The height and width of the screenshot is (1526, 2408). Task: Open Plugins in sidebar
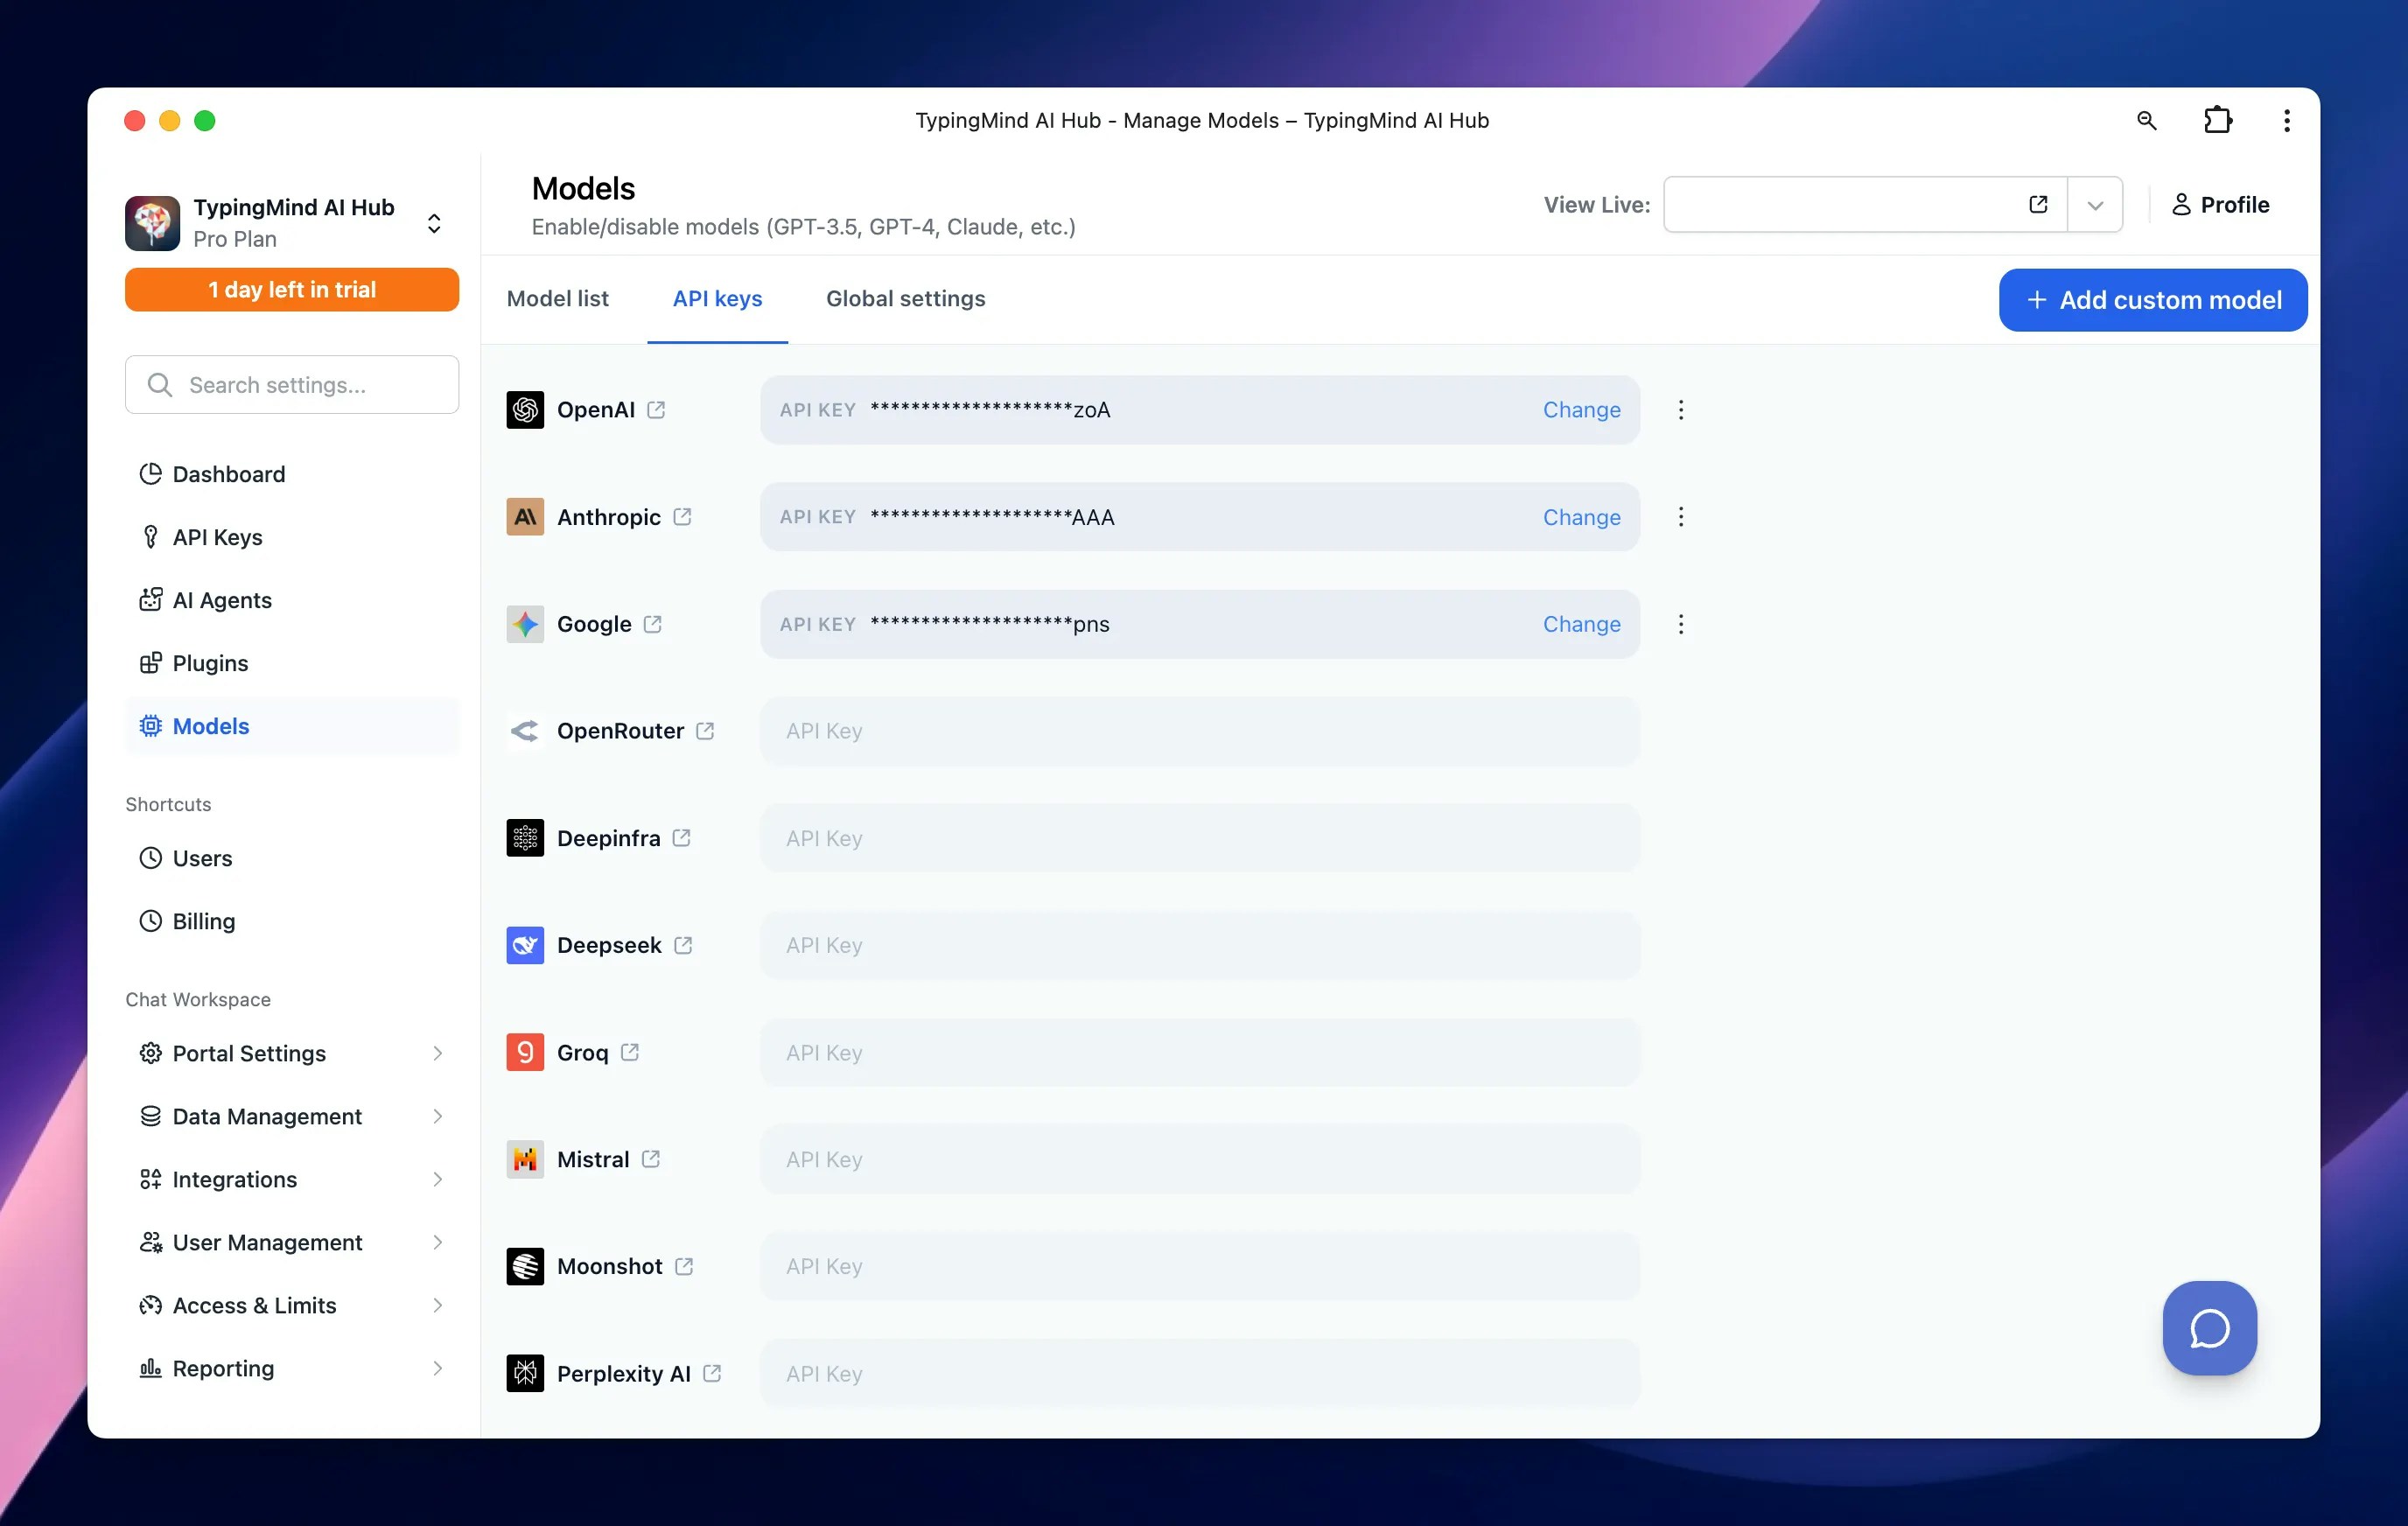tap(292, 663)
